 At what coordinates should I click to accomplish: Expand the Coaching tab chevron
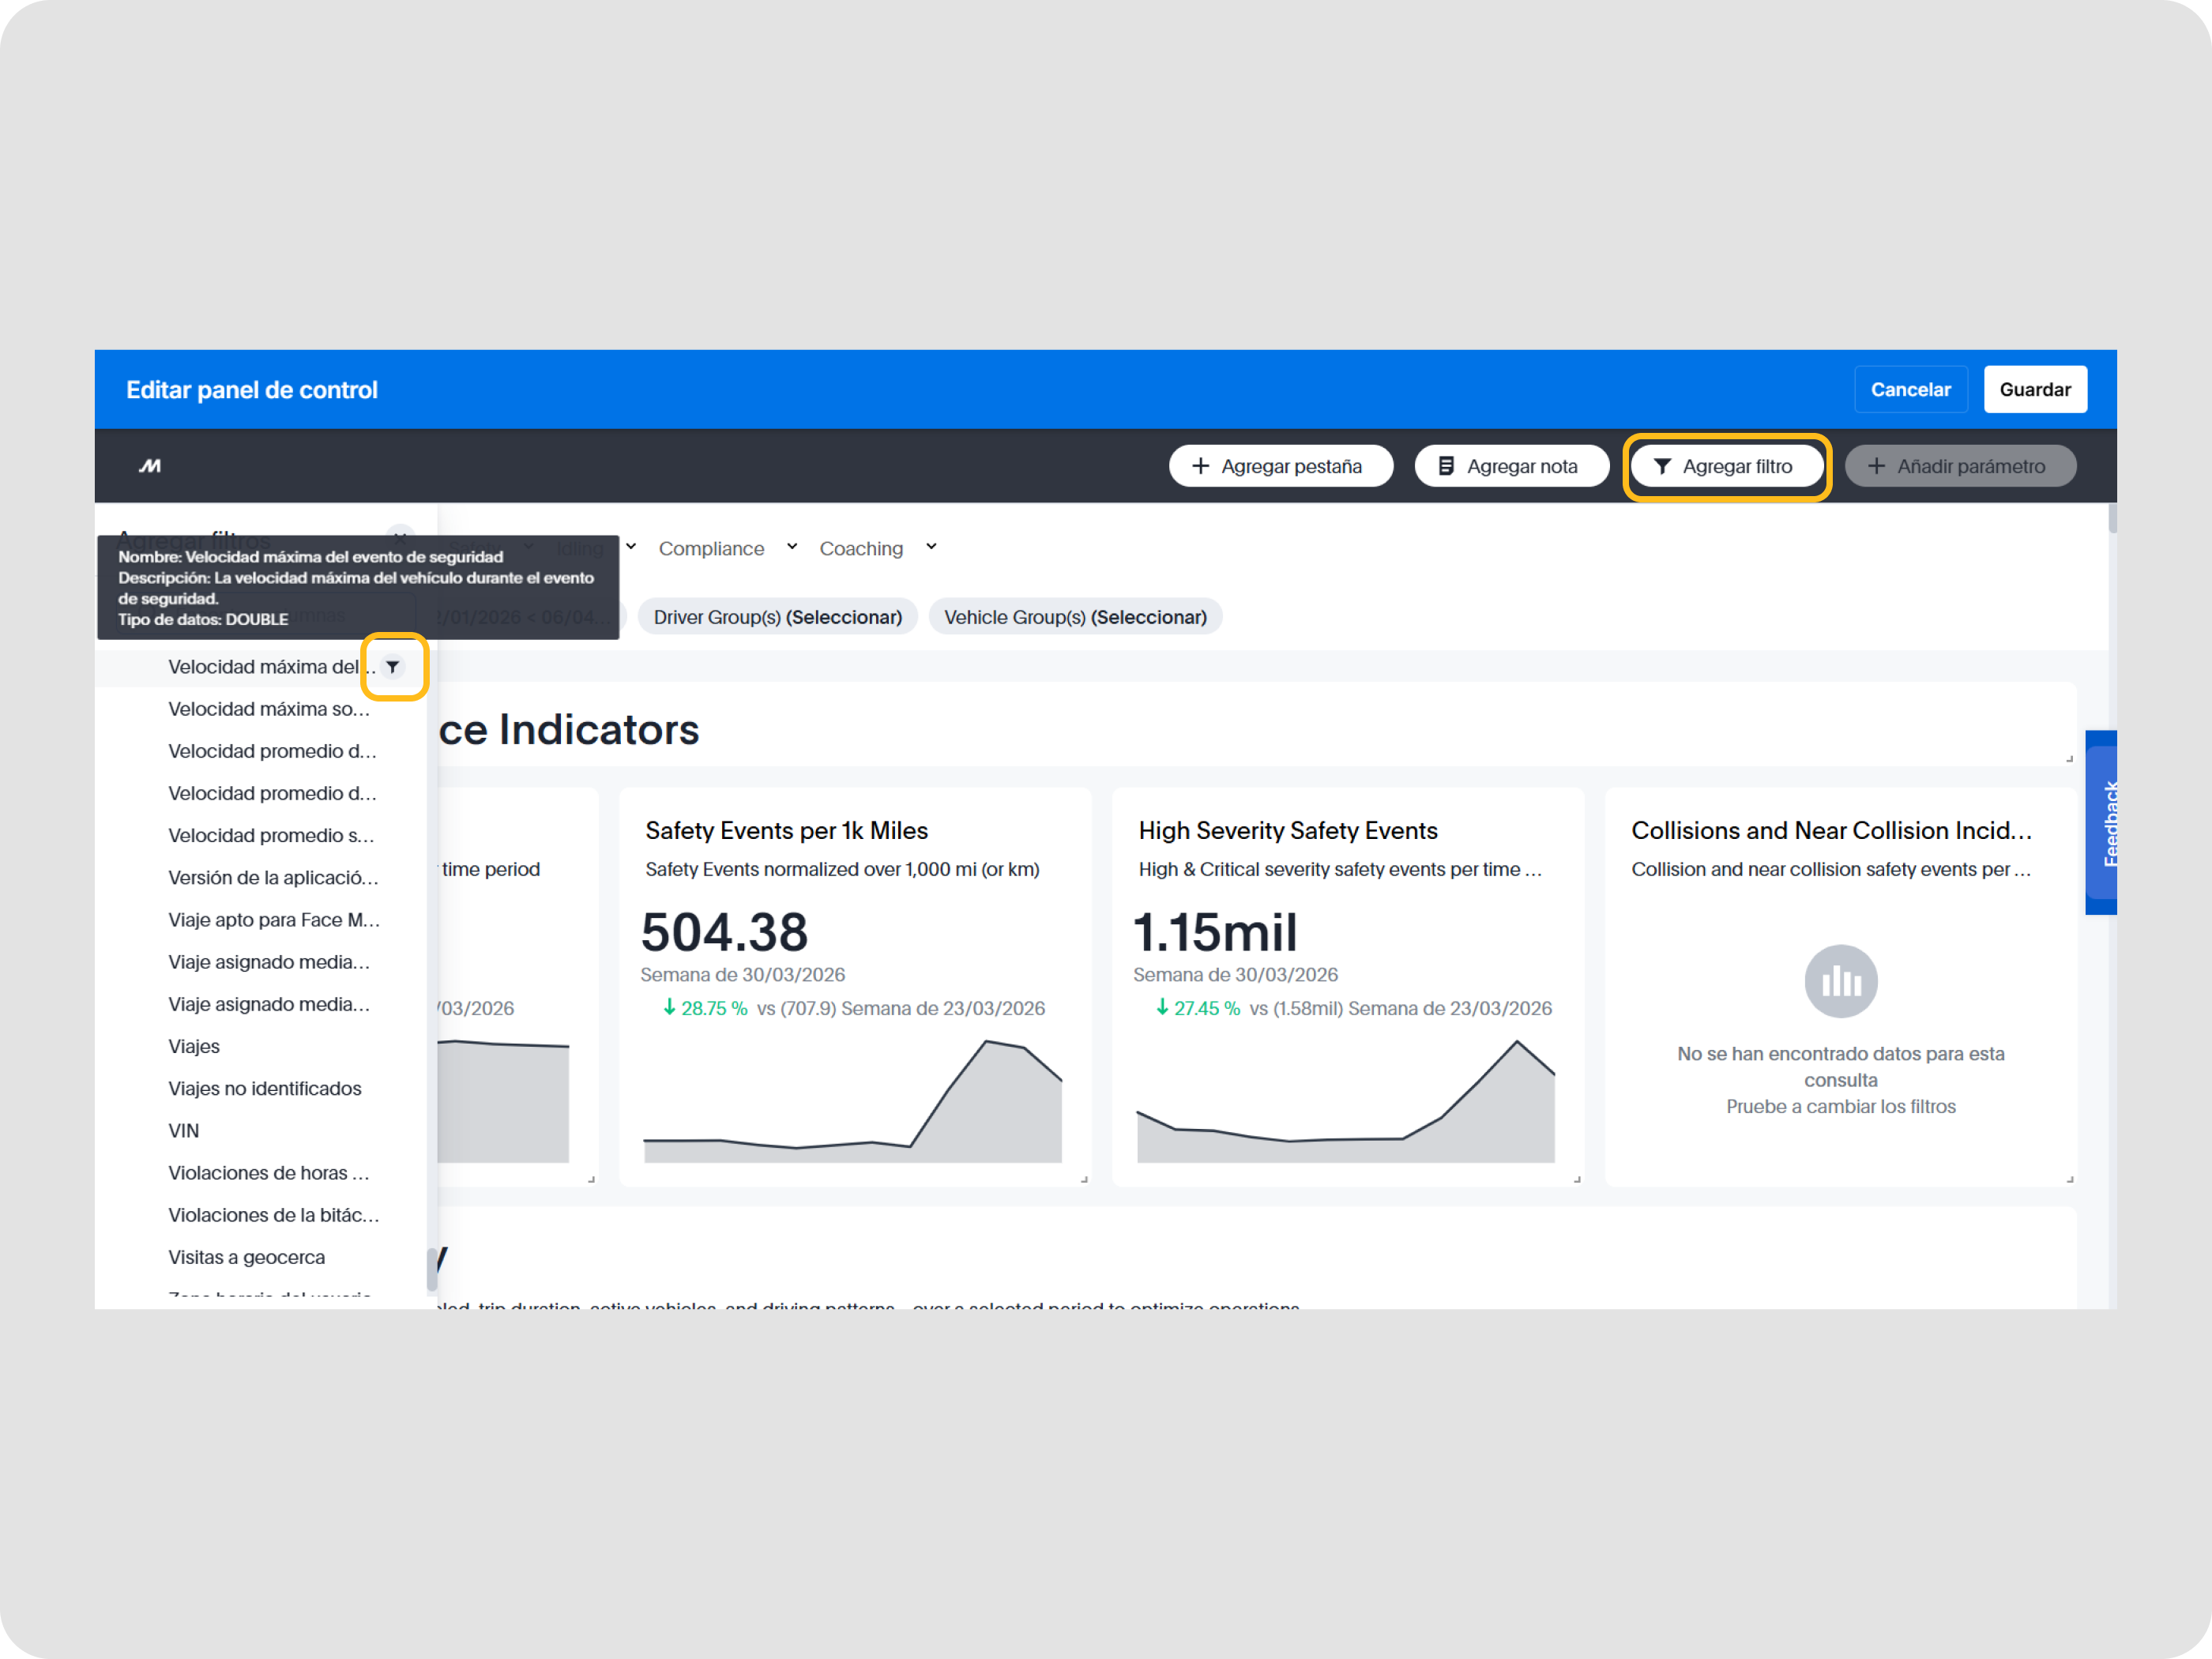pyautogui.click(x=931, y=547)
